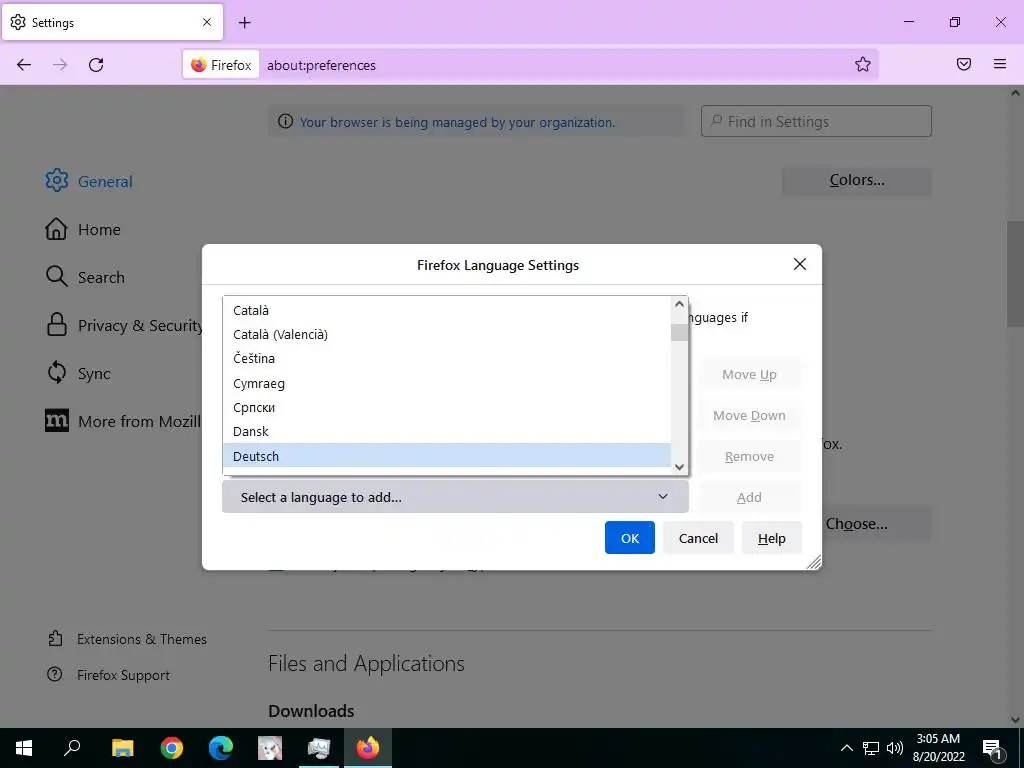Cancel the language settings dialog

click(x=698, y=537)
